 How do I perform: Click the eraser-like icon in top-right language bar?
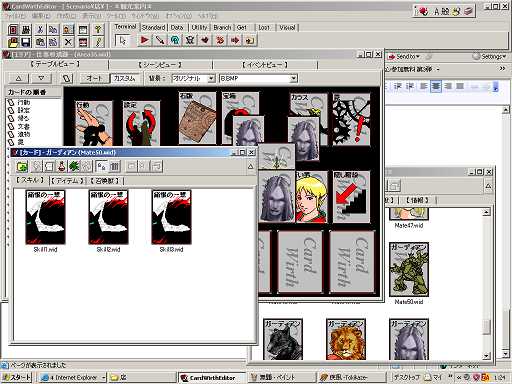[468, 12]
